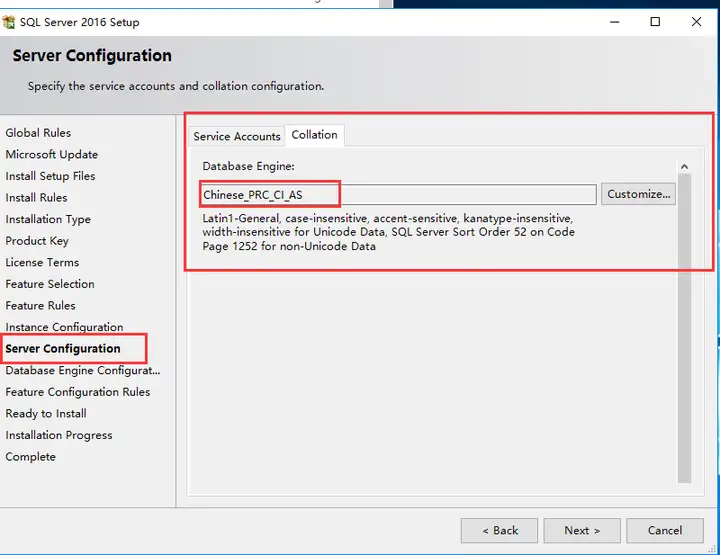Close the SQL Server Setup window
Screen dimensions: 720x555
tap(696, 22)
